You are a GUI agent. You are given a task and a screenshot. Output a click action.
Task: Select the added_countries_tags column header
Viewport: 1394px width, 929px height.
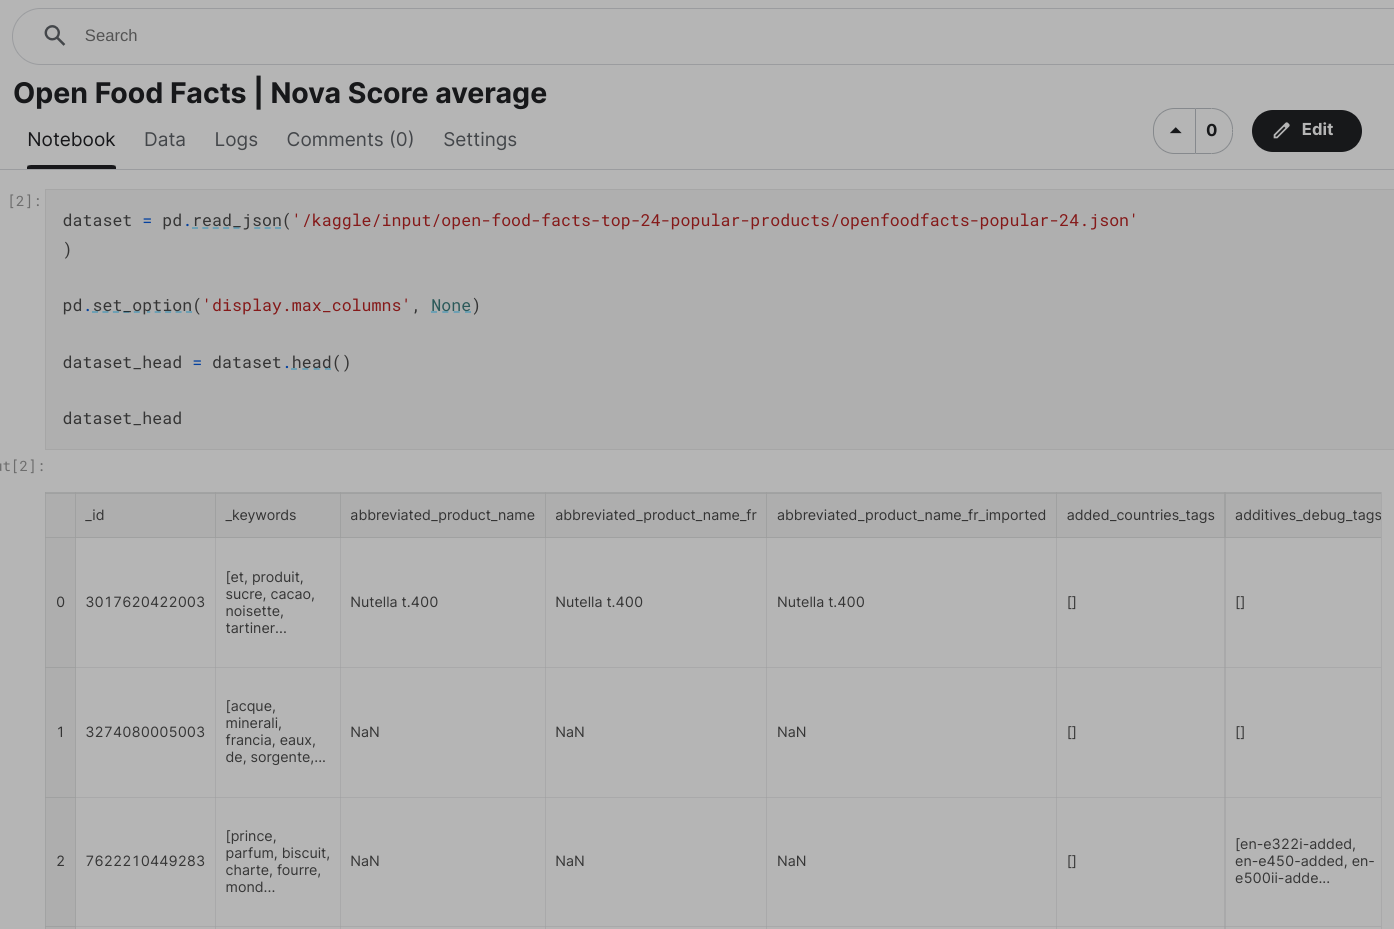[1141, 515]
